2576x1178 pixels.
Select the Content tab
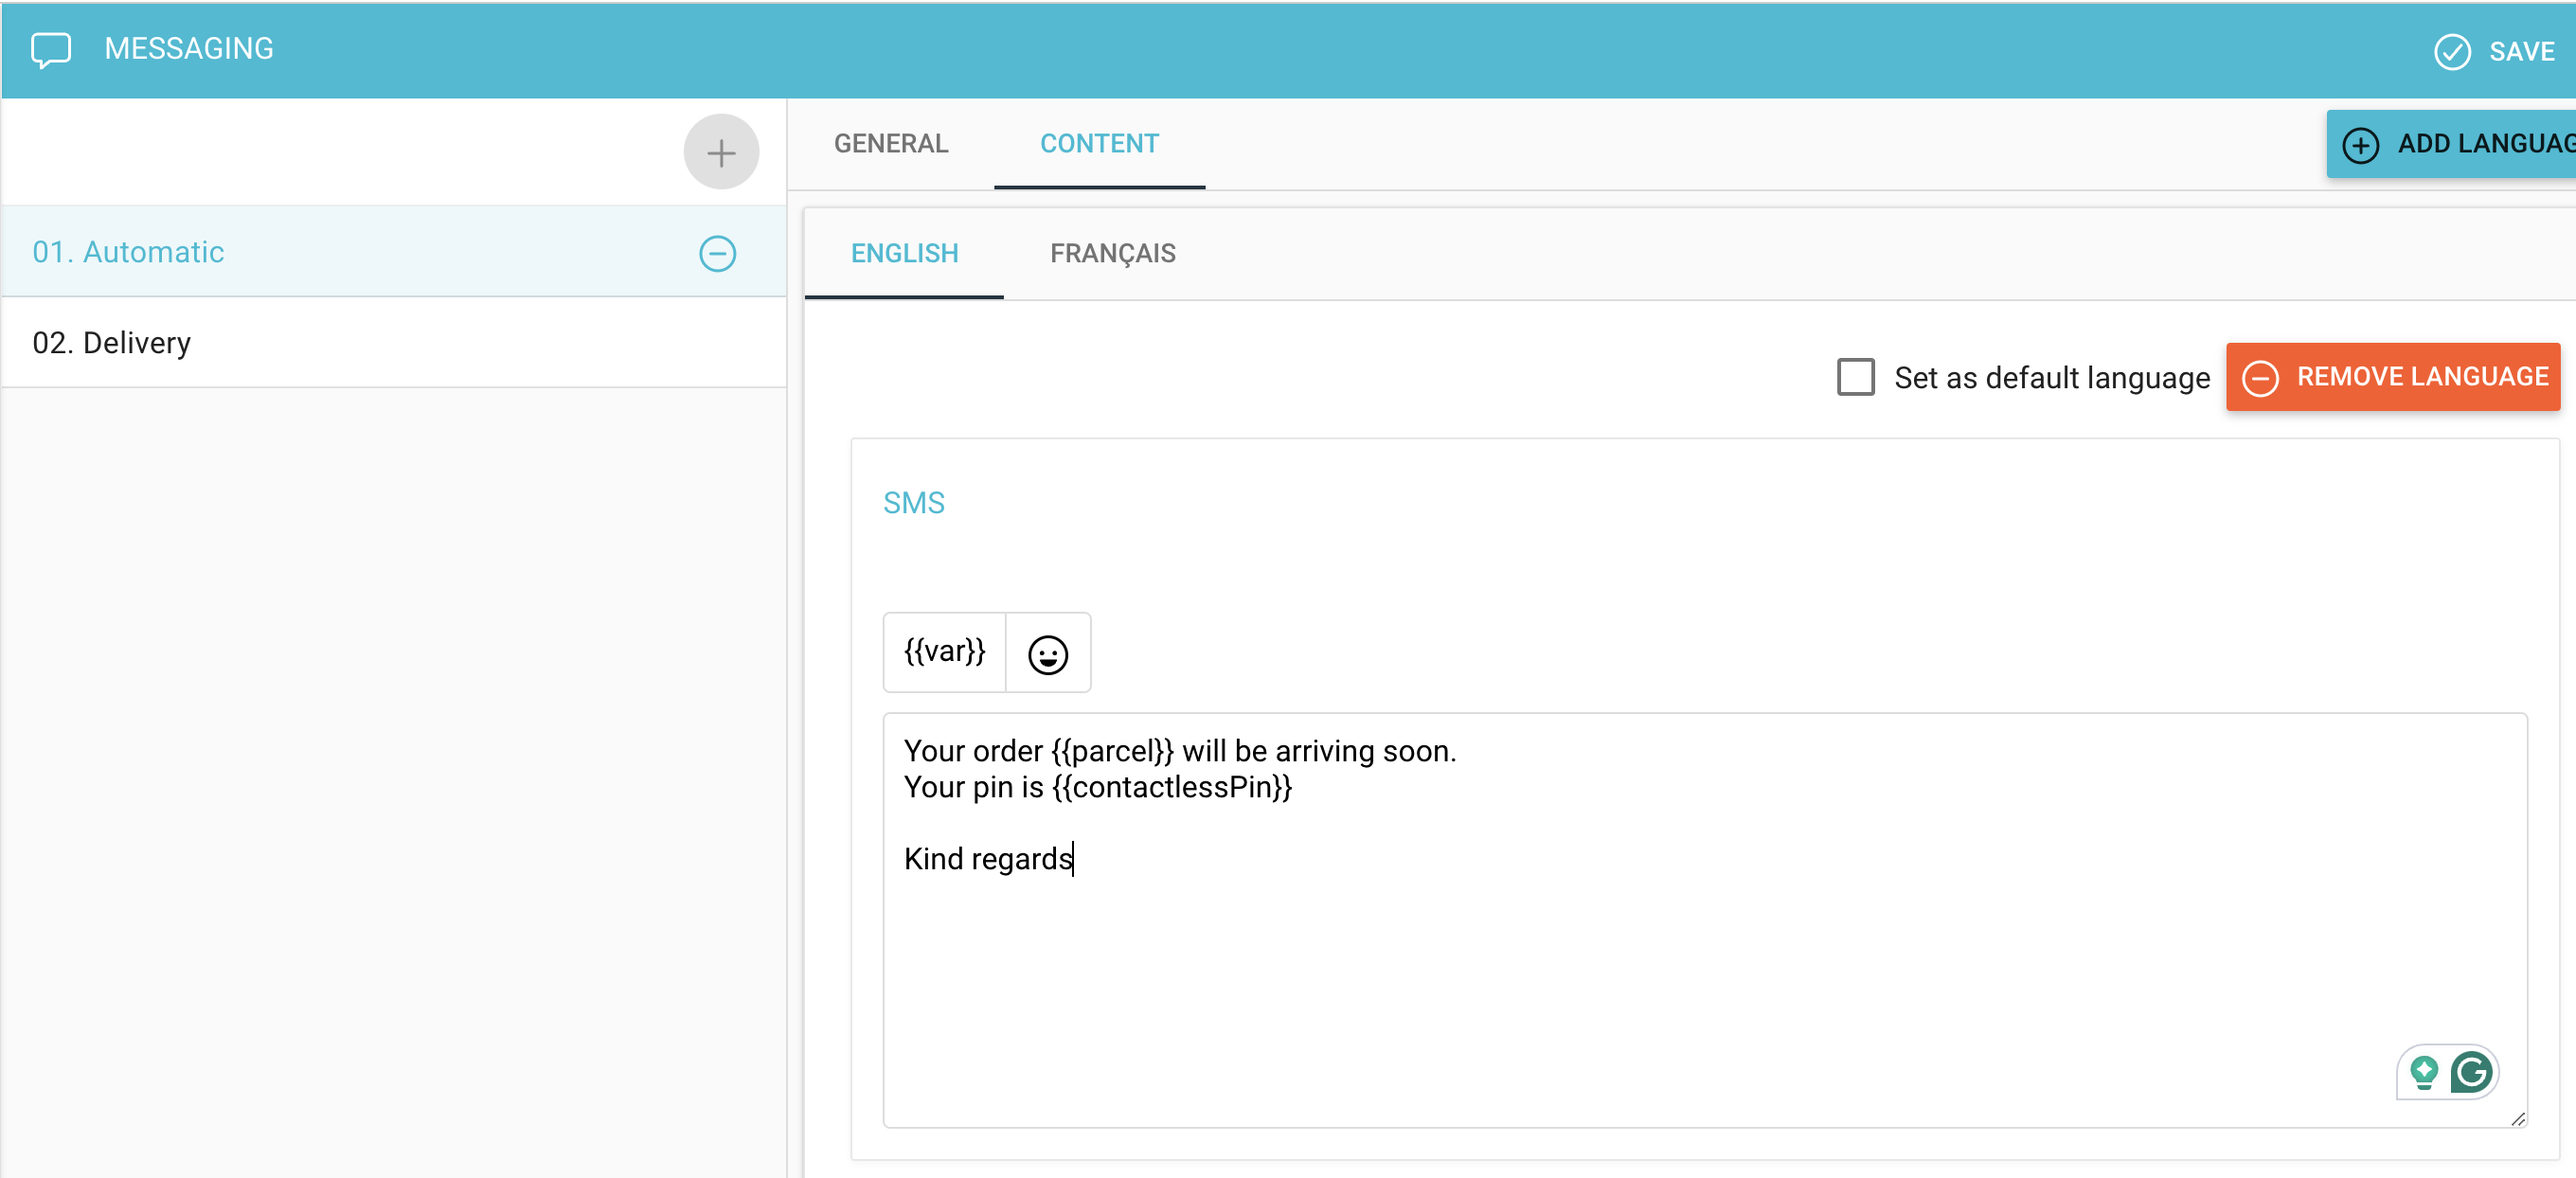[1099, 144]
